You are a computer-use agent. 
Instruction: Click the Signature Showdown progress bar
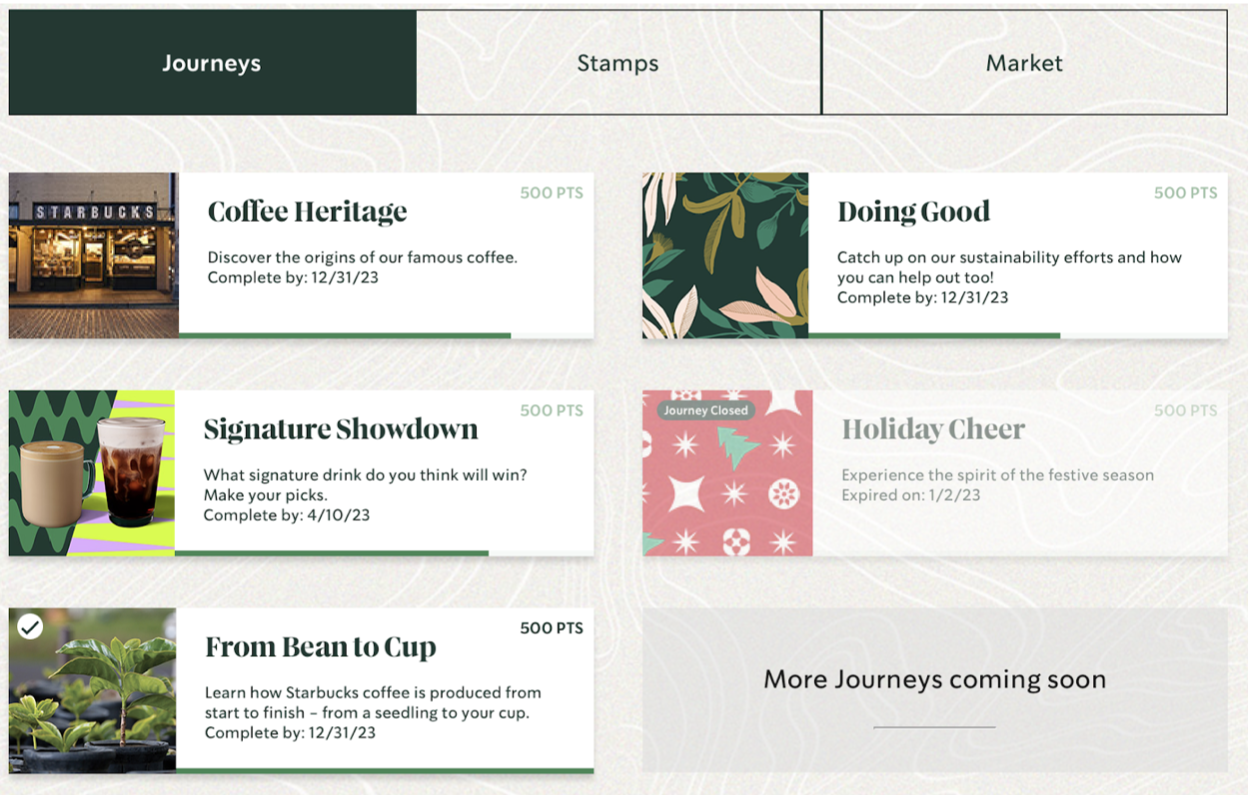pyautogui.click(x=332, y=553)
